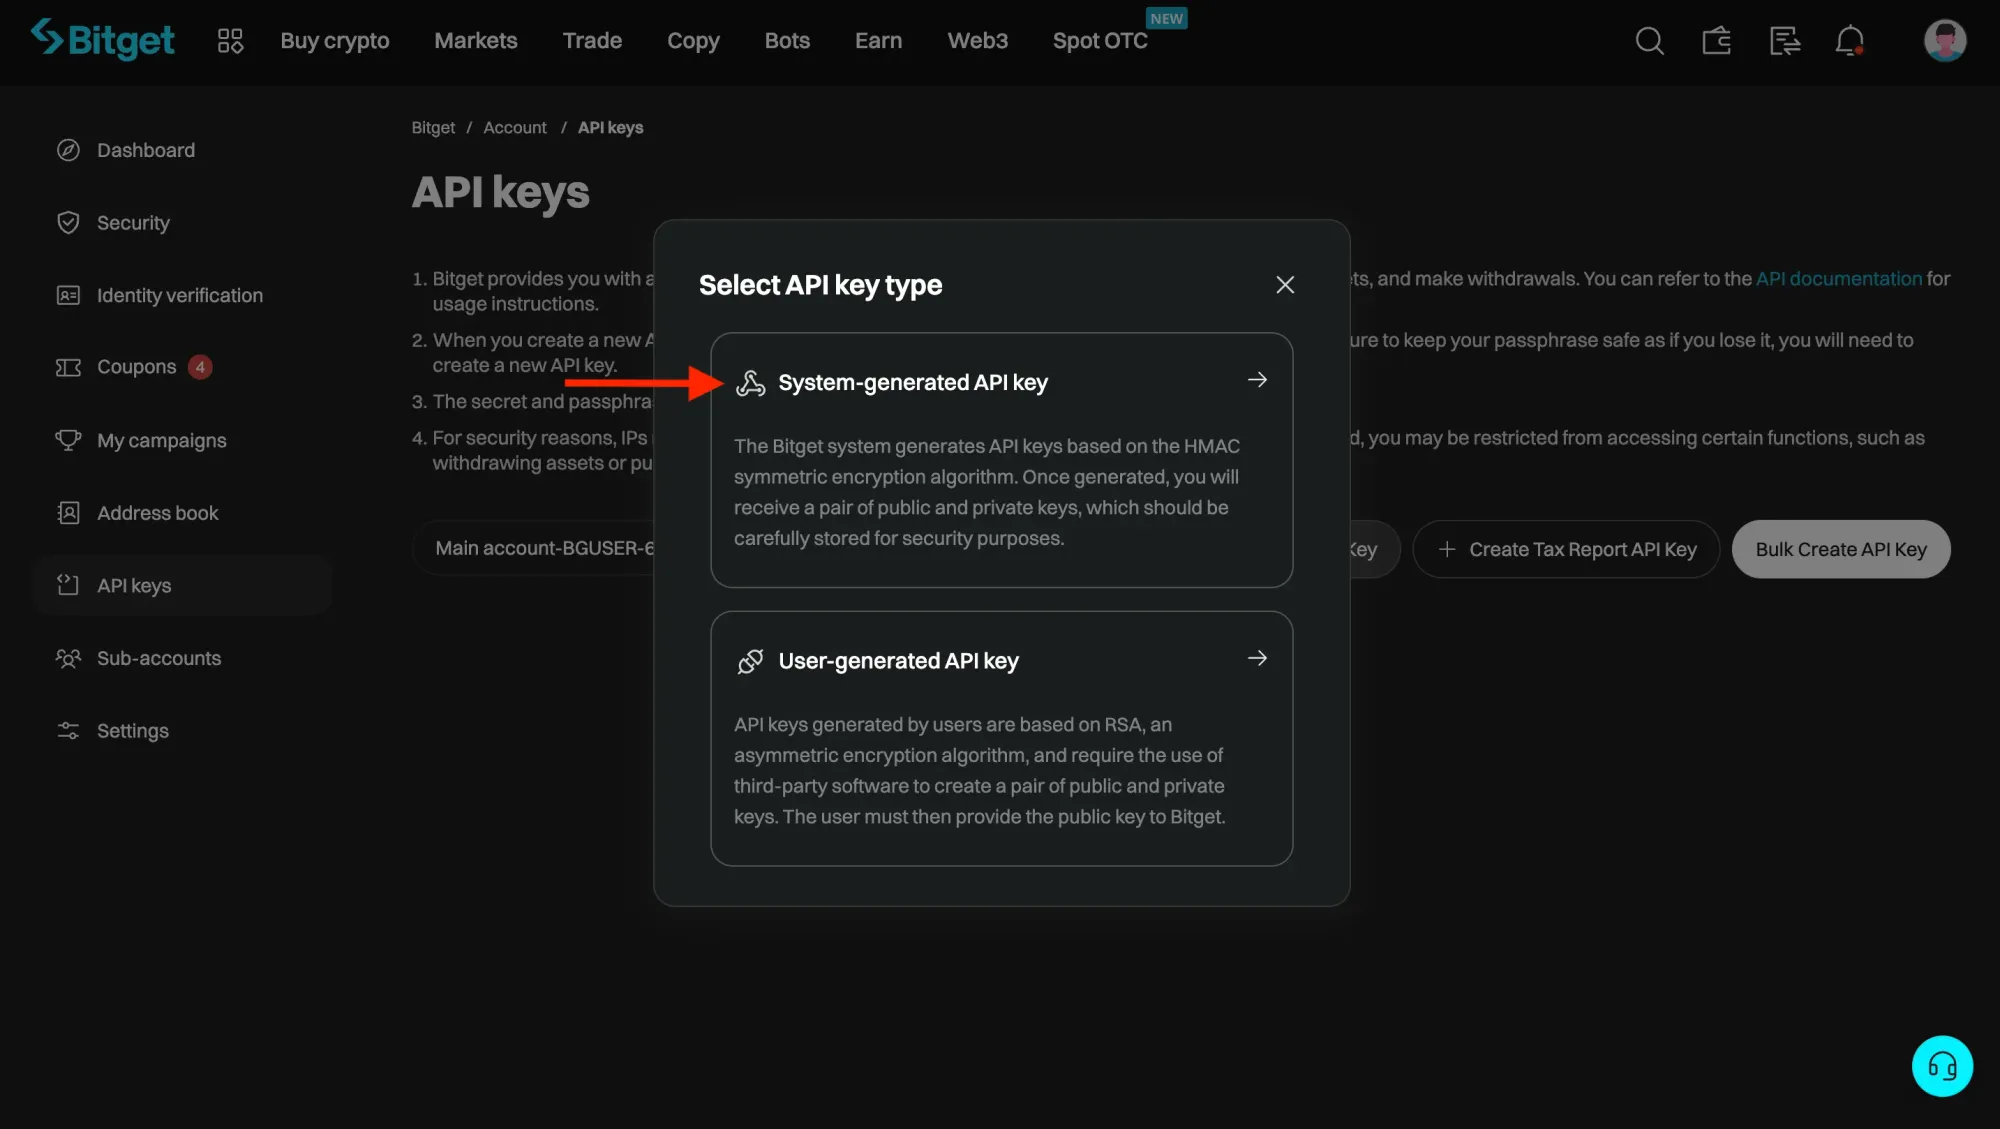The height and width of the screenshot is (1129, 2000).
Task: Click the Coupons red badge showing 4
Action: [200, 367]
